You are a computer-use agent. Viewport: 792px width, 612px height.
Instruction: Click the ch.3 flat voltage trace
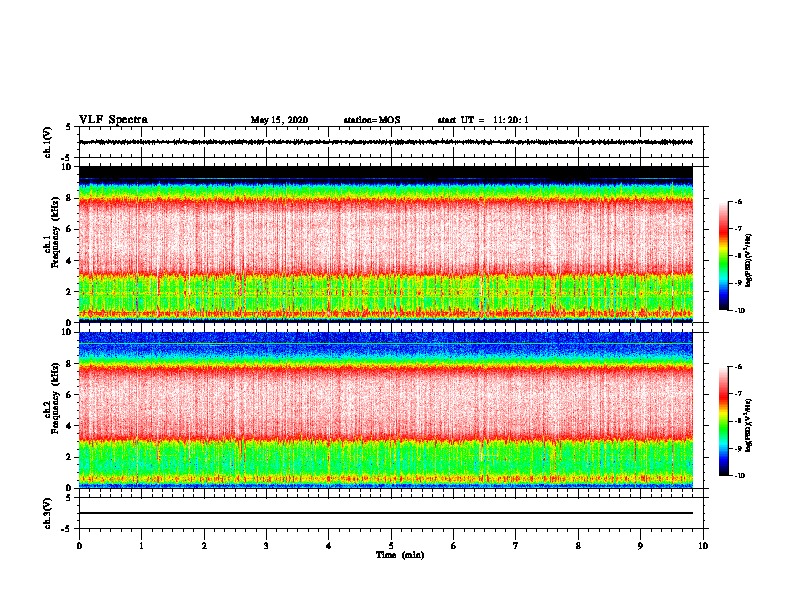click(386, 513)
